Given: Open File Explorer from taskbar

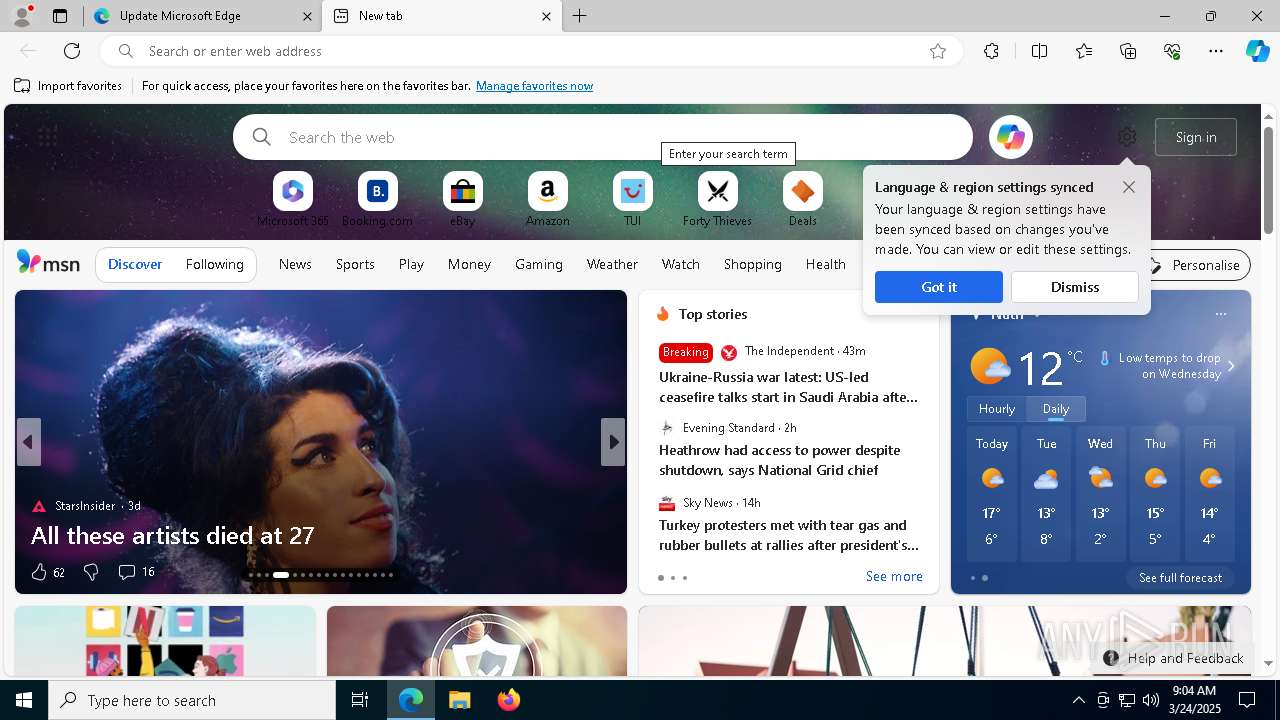Looking at the screenshot, I should click(x=459, y=700).
